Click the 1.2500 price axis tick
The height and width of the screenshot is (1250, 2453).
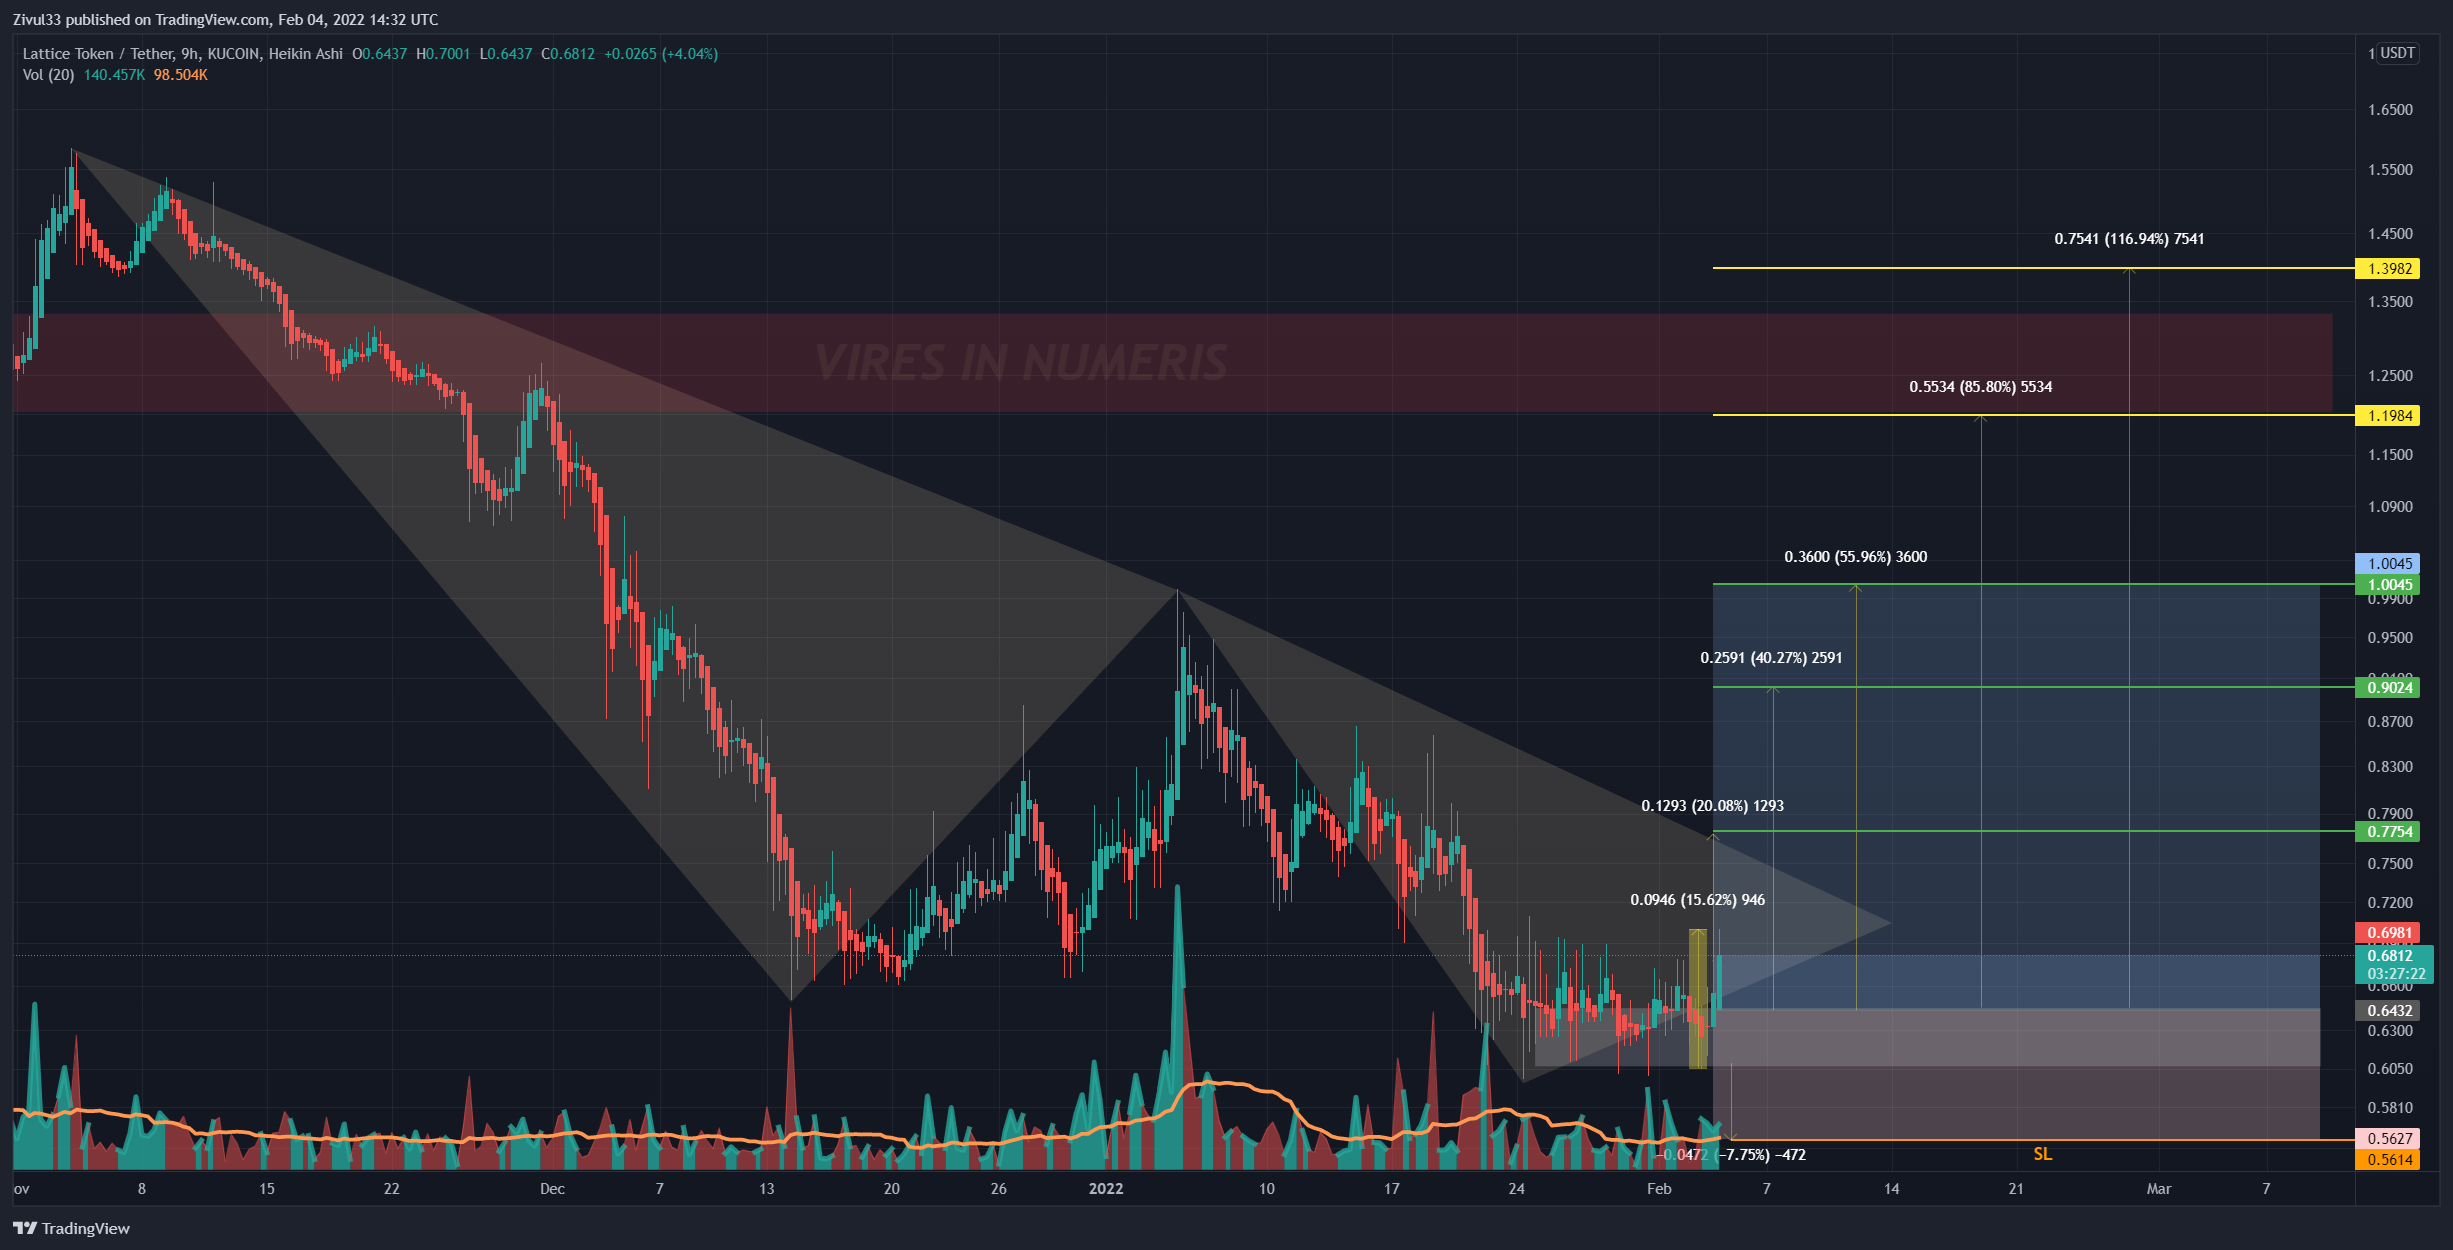(2390, 376)
